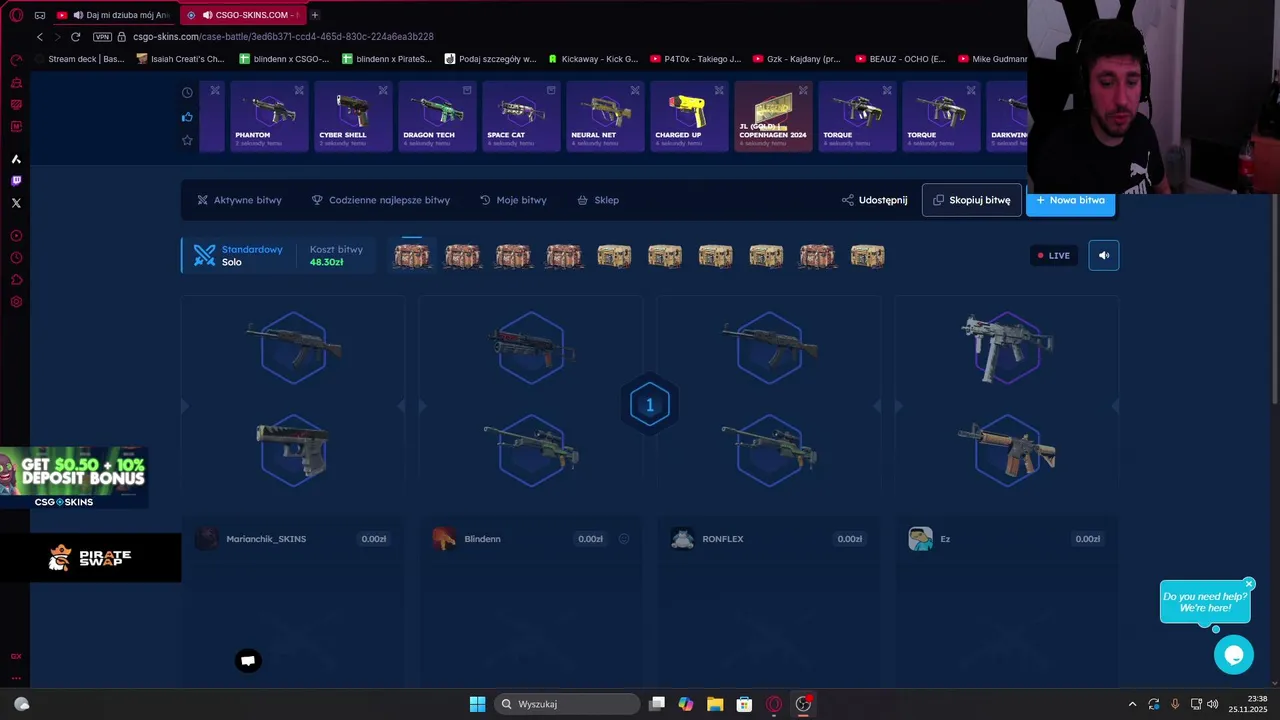Open Marianchik_SKINS player profile
This screenshot has height=720, width=1280.
[x=252, y=539]
